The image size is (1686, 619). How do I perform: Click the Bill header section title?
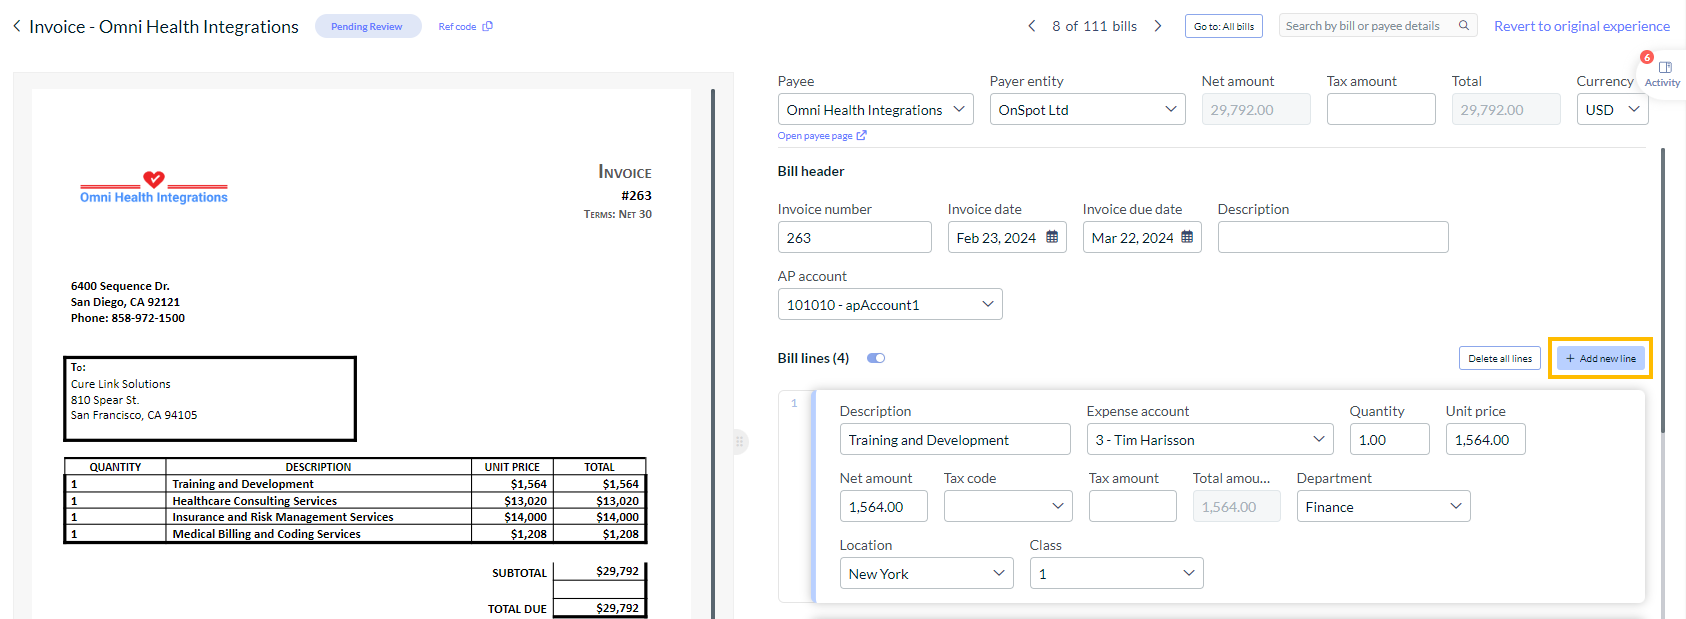[811, 171]
